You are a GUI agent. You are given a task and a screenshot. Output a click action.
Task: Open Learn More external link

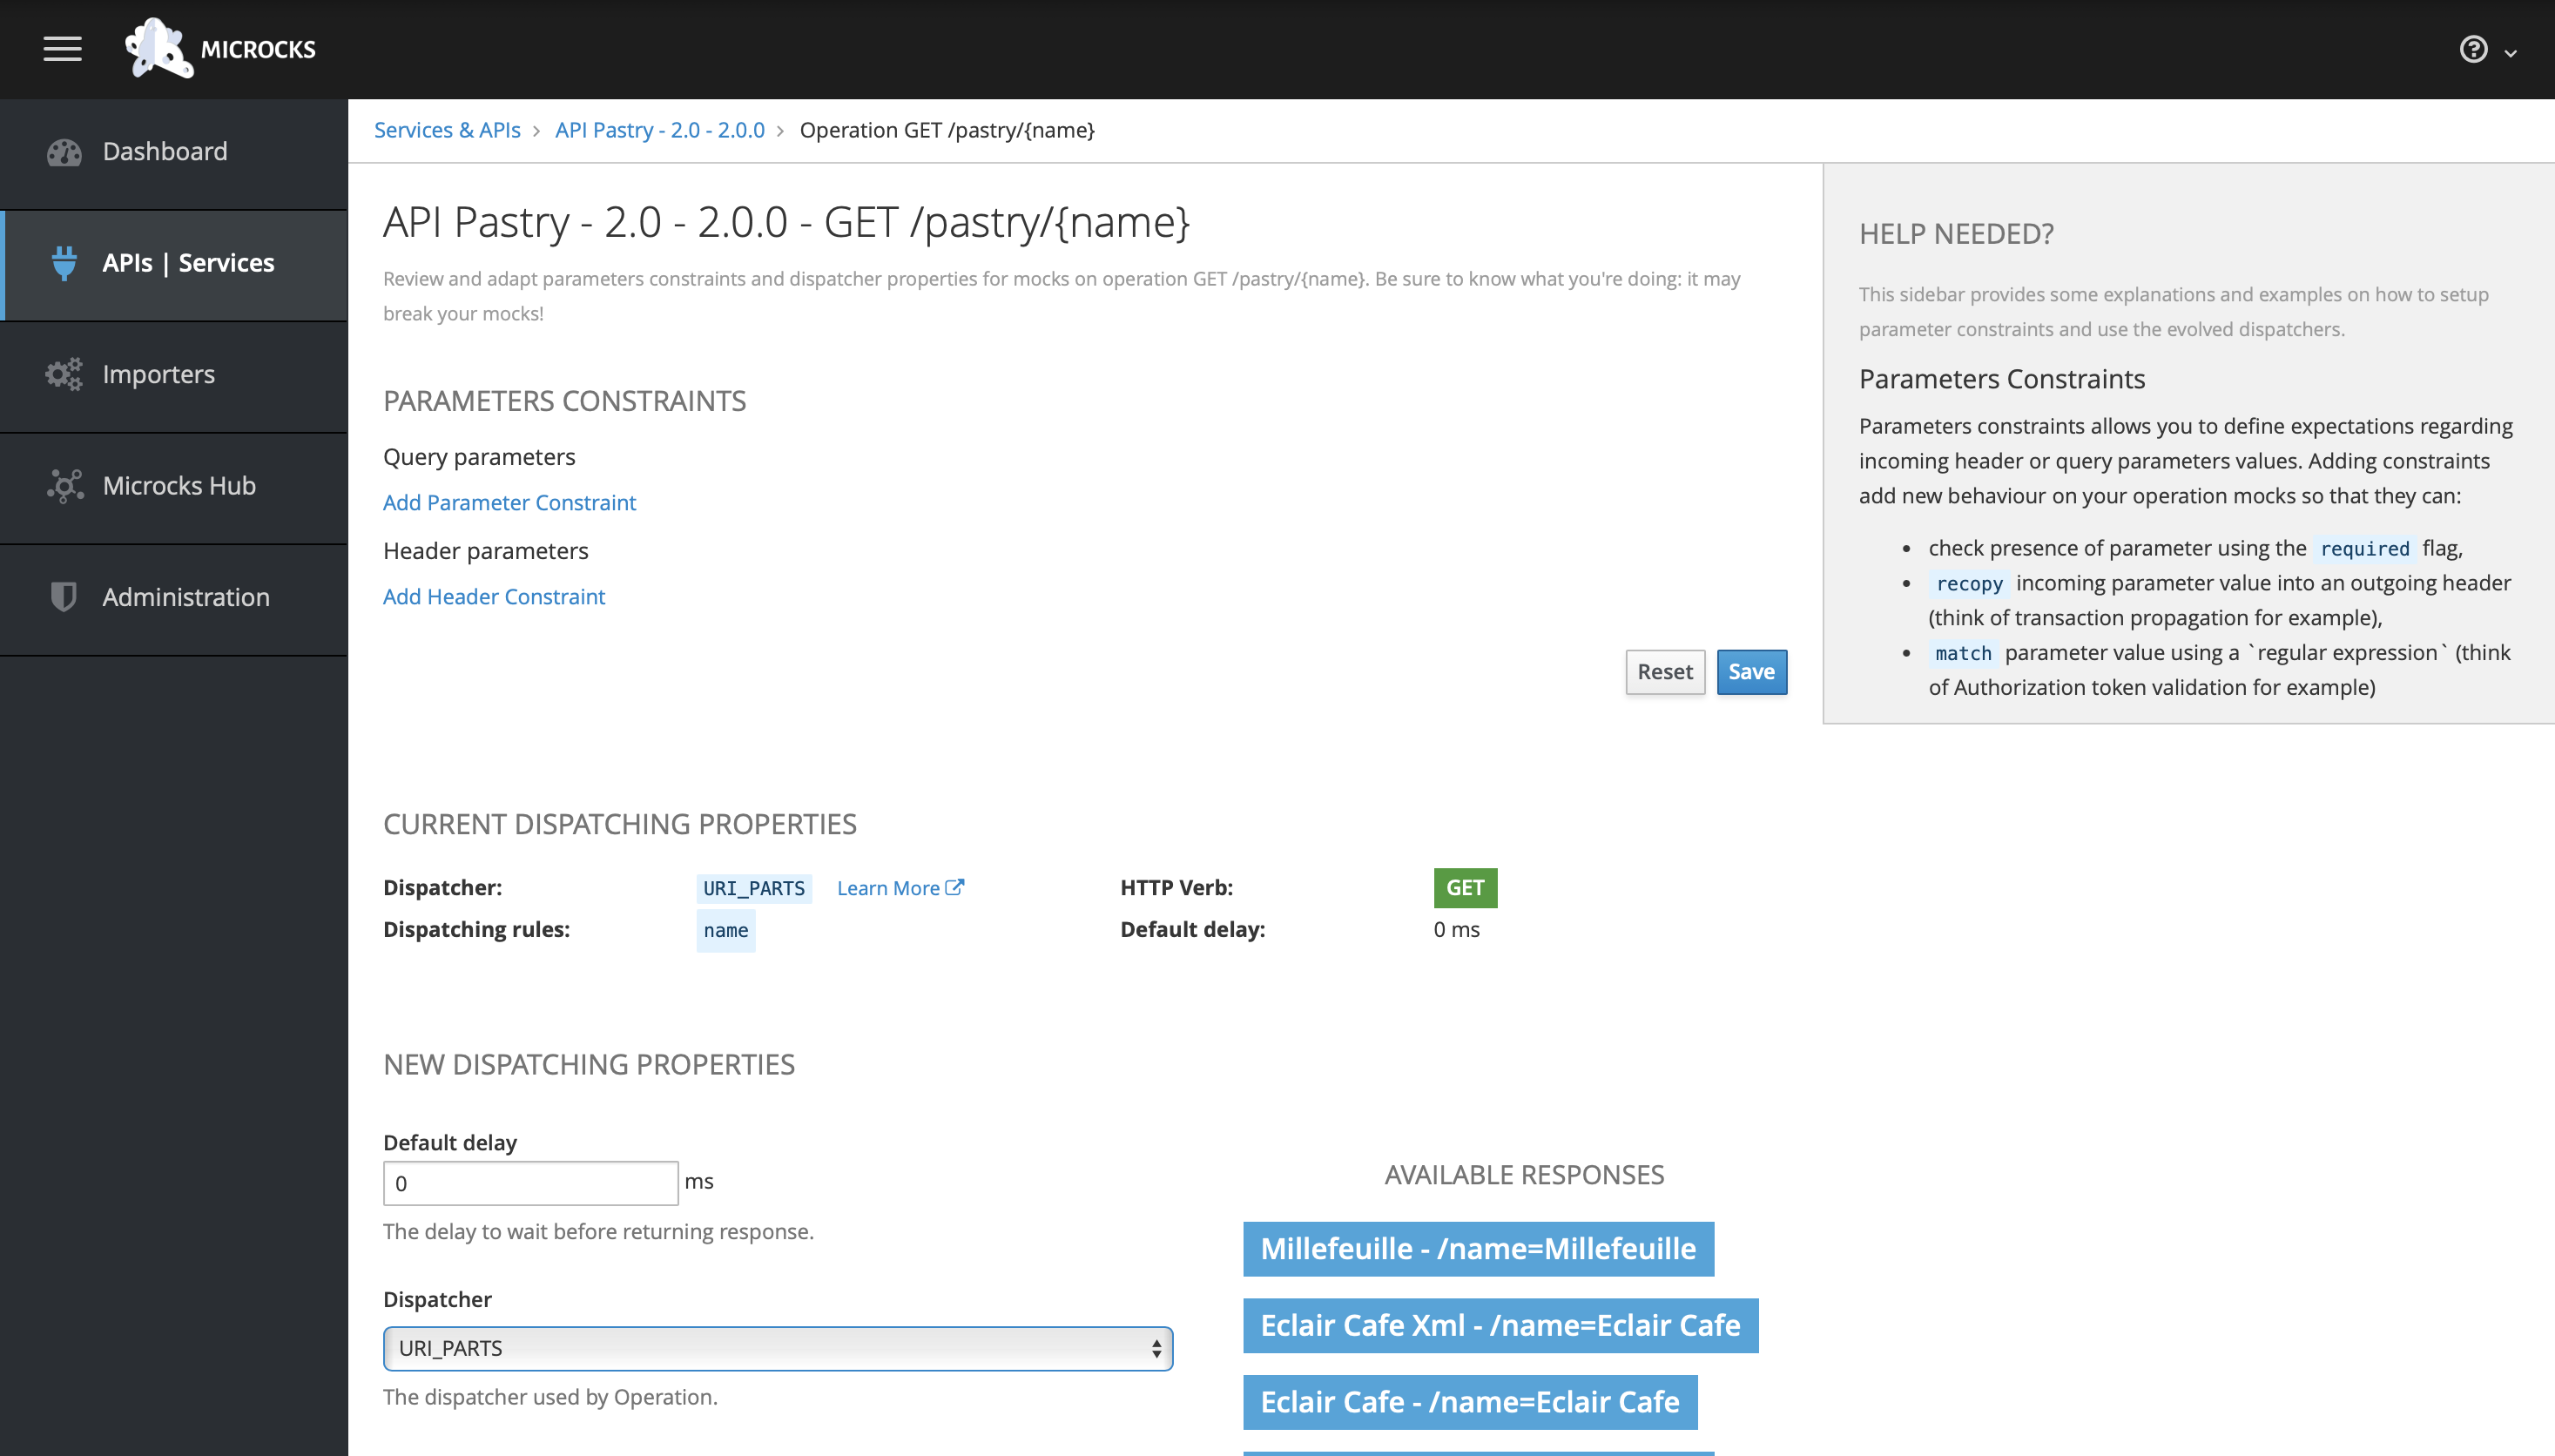pyautogui.click(x=899, y=888)
